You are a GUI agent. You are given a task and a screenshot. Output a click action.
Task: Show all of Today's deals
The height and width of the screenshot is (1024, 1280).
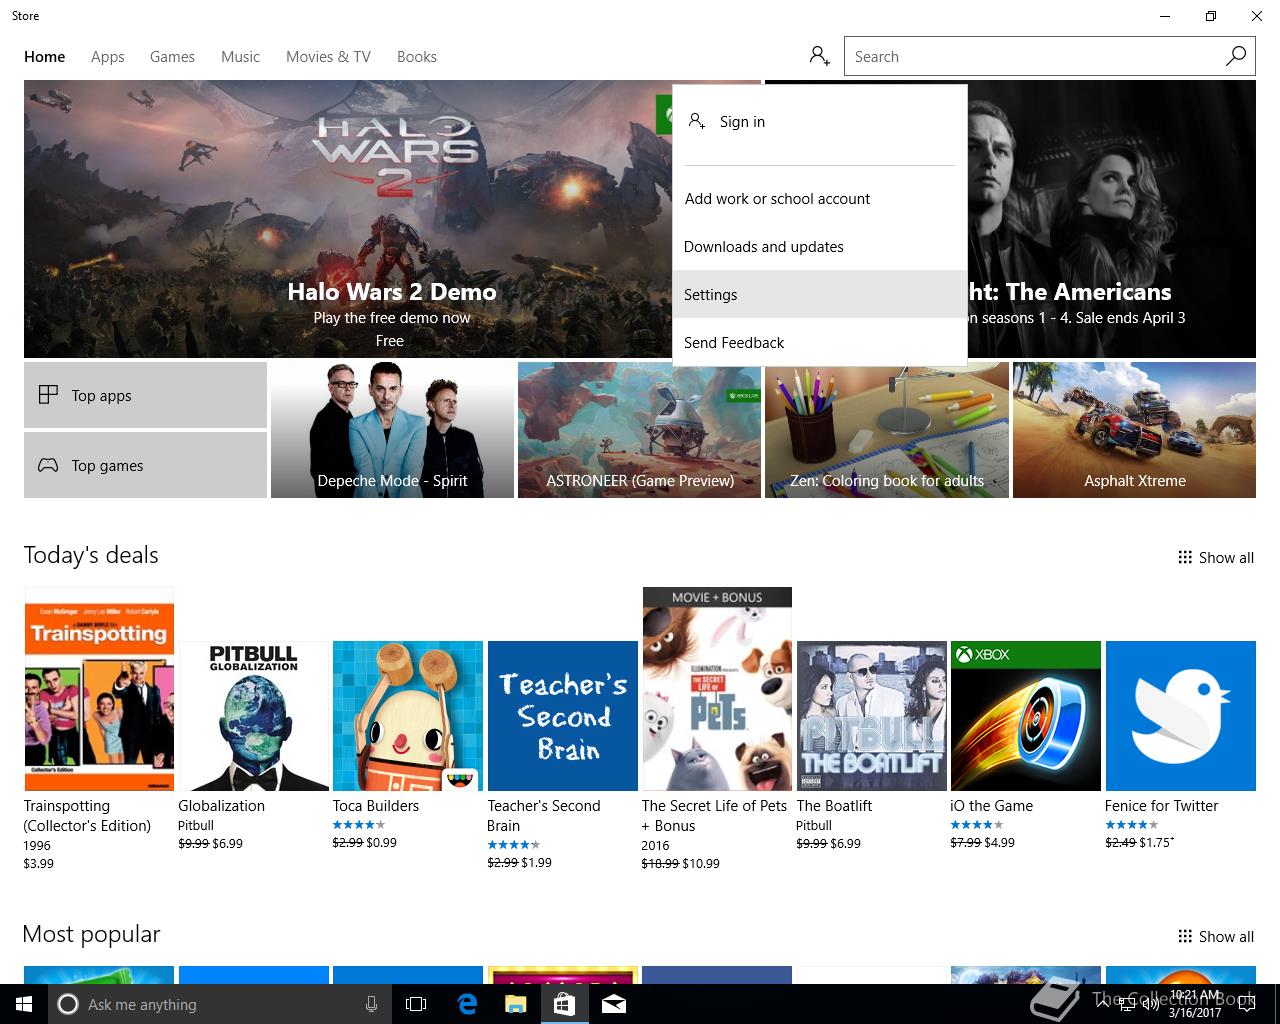1216,557
